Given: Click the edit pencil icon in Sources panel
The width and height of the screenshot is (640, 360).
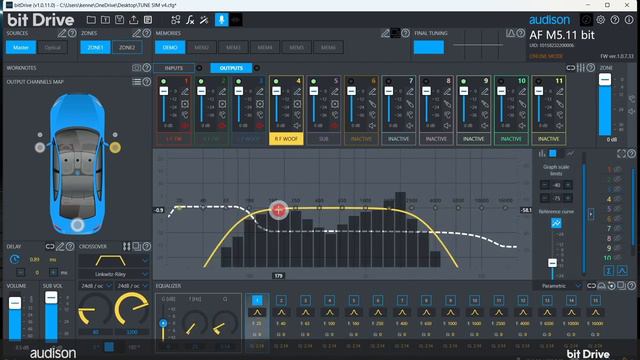Looking at the screenshot, I should pyautogui.click(x=62, y=33).
